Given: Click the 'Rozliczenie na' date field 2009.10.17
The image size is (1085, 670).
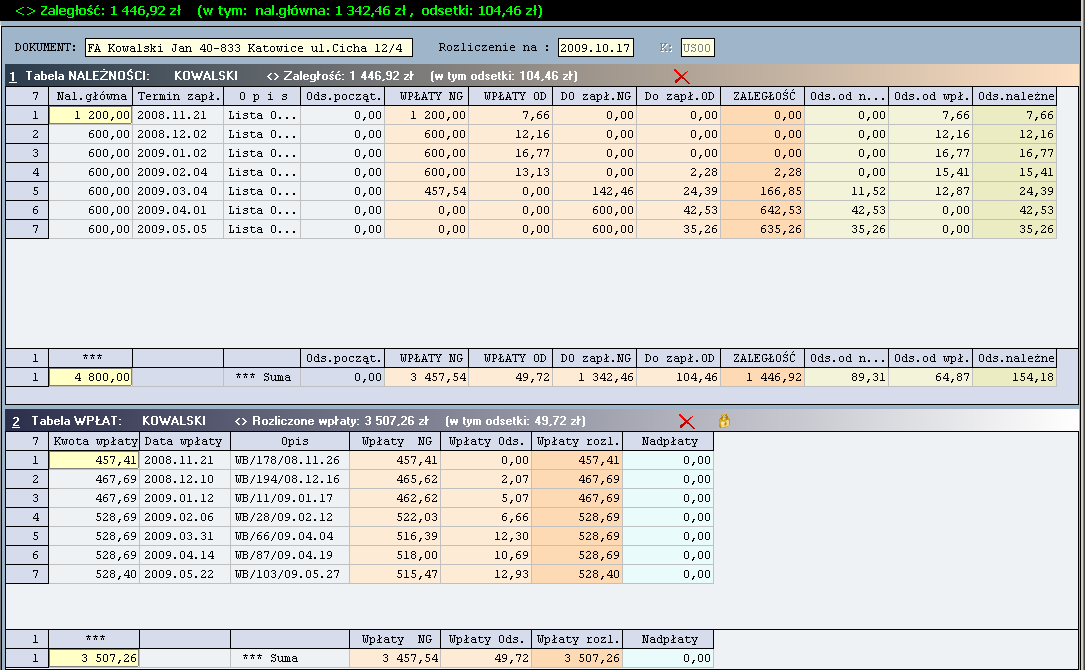Looking at the screenshot, I should pyautogui.click(x=595, y=48).
